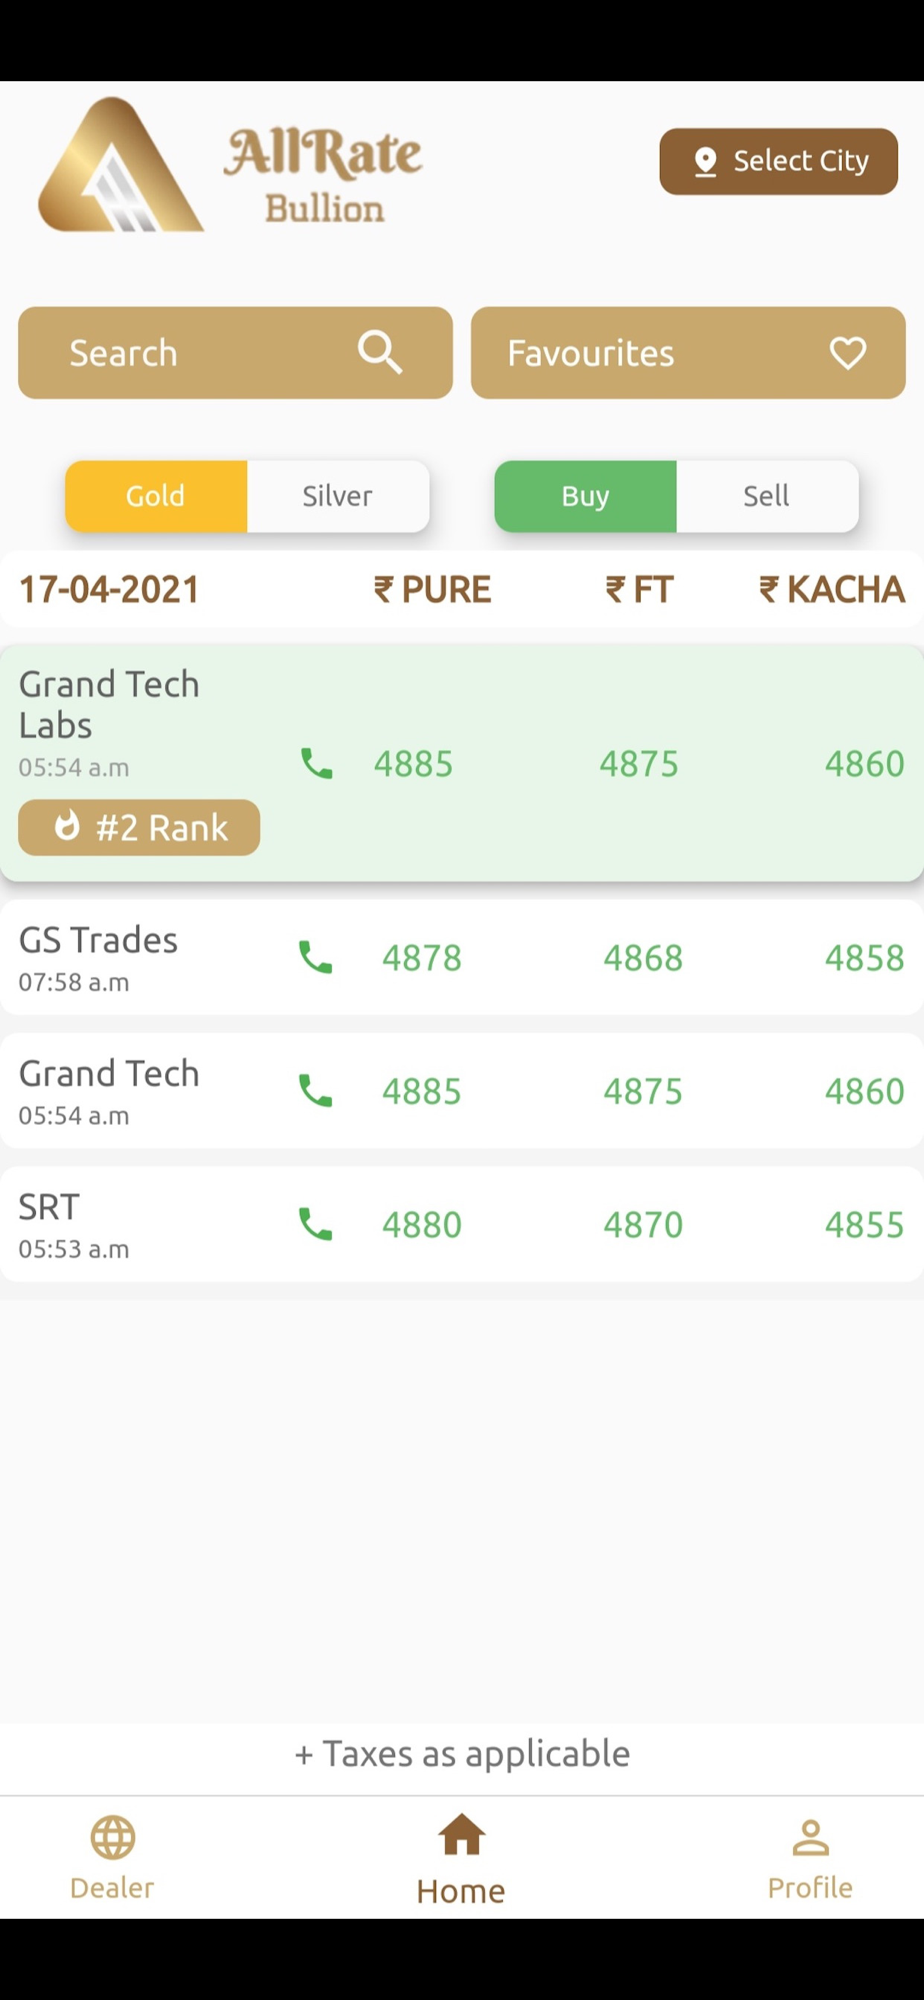Open the Favourites button
The image size is (924, 2000).
pos(688,353)
